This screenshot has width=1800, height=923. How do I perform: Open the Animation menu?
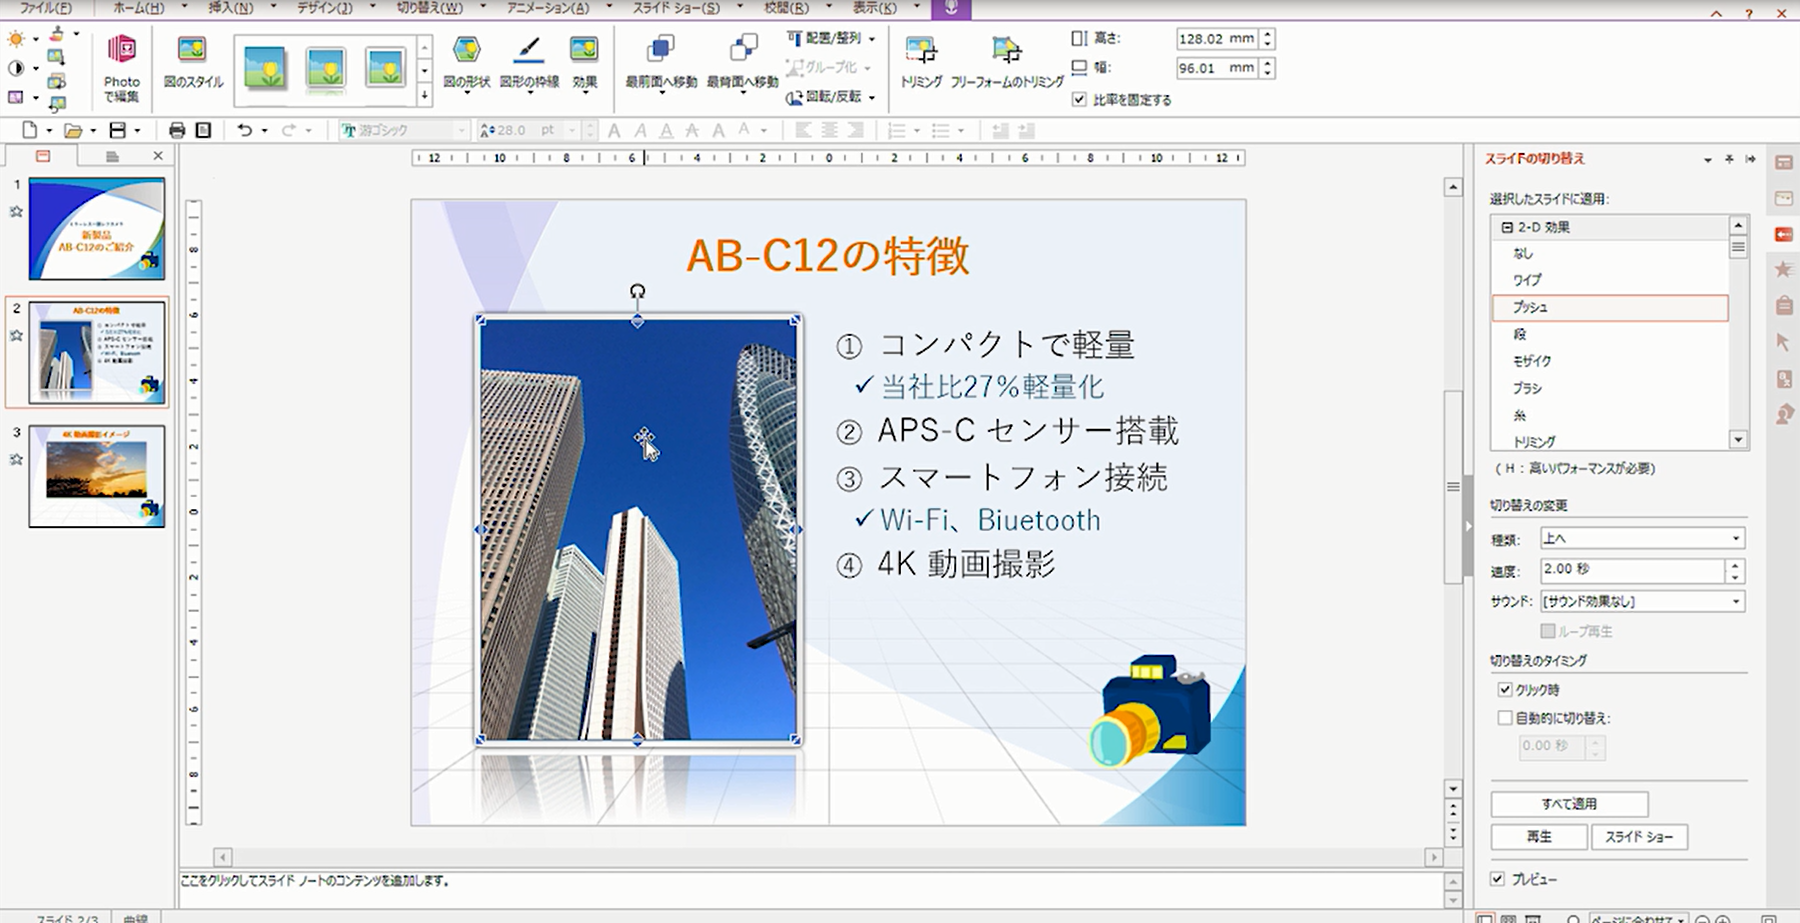pyautogui.click(x=547, y=8)
